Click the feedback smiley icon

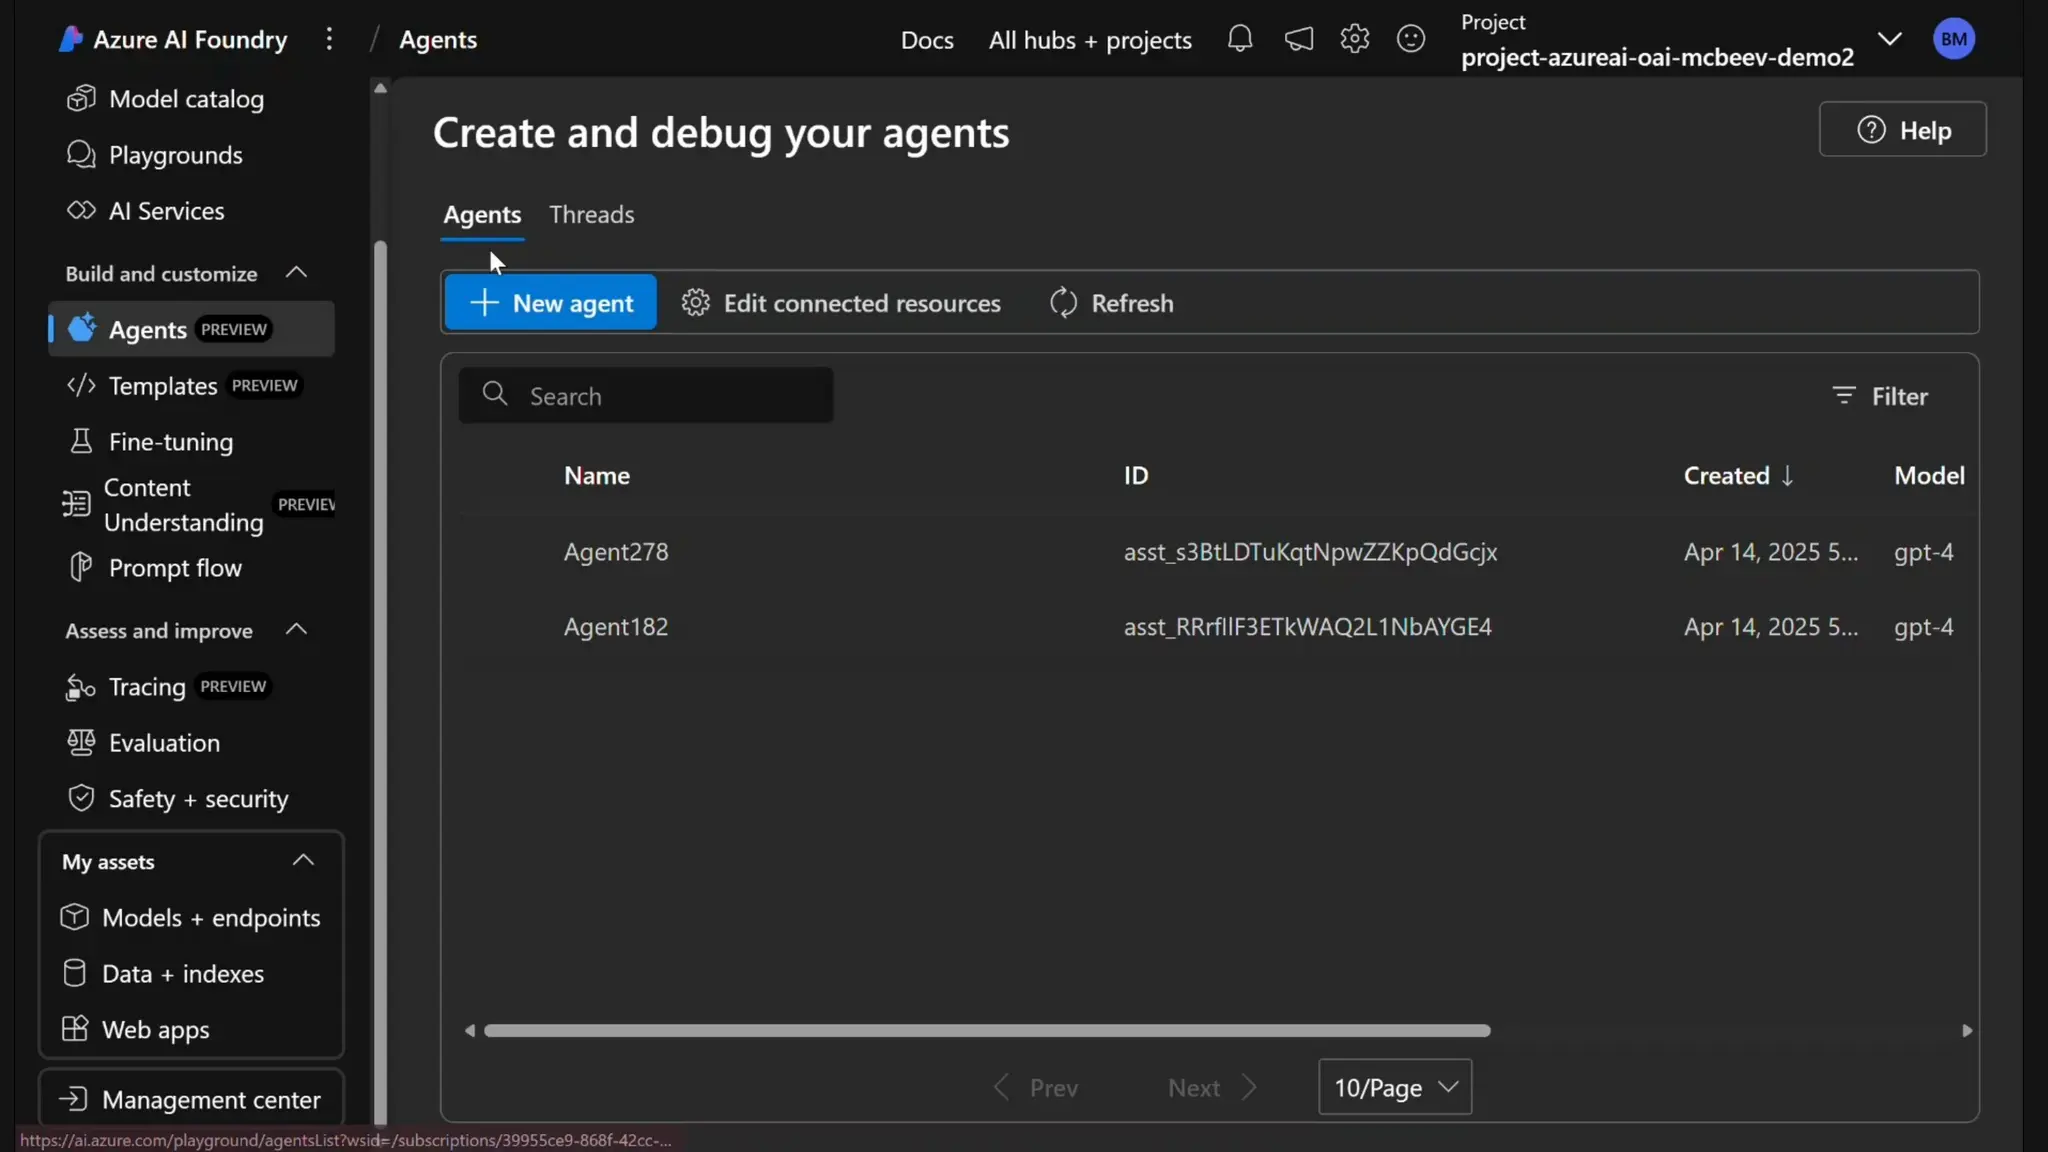point(1411,39)
